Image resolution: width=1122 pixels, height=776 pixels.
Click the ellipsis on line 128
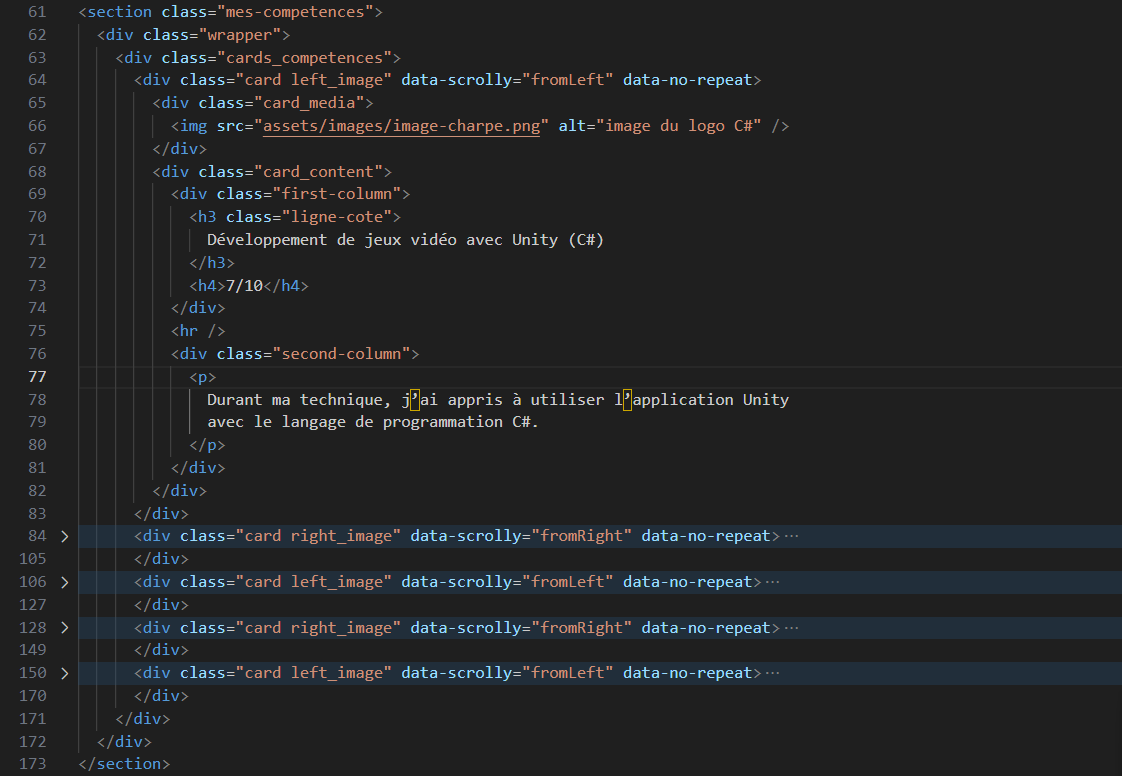(793, 626)
